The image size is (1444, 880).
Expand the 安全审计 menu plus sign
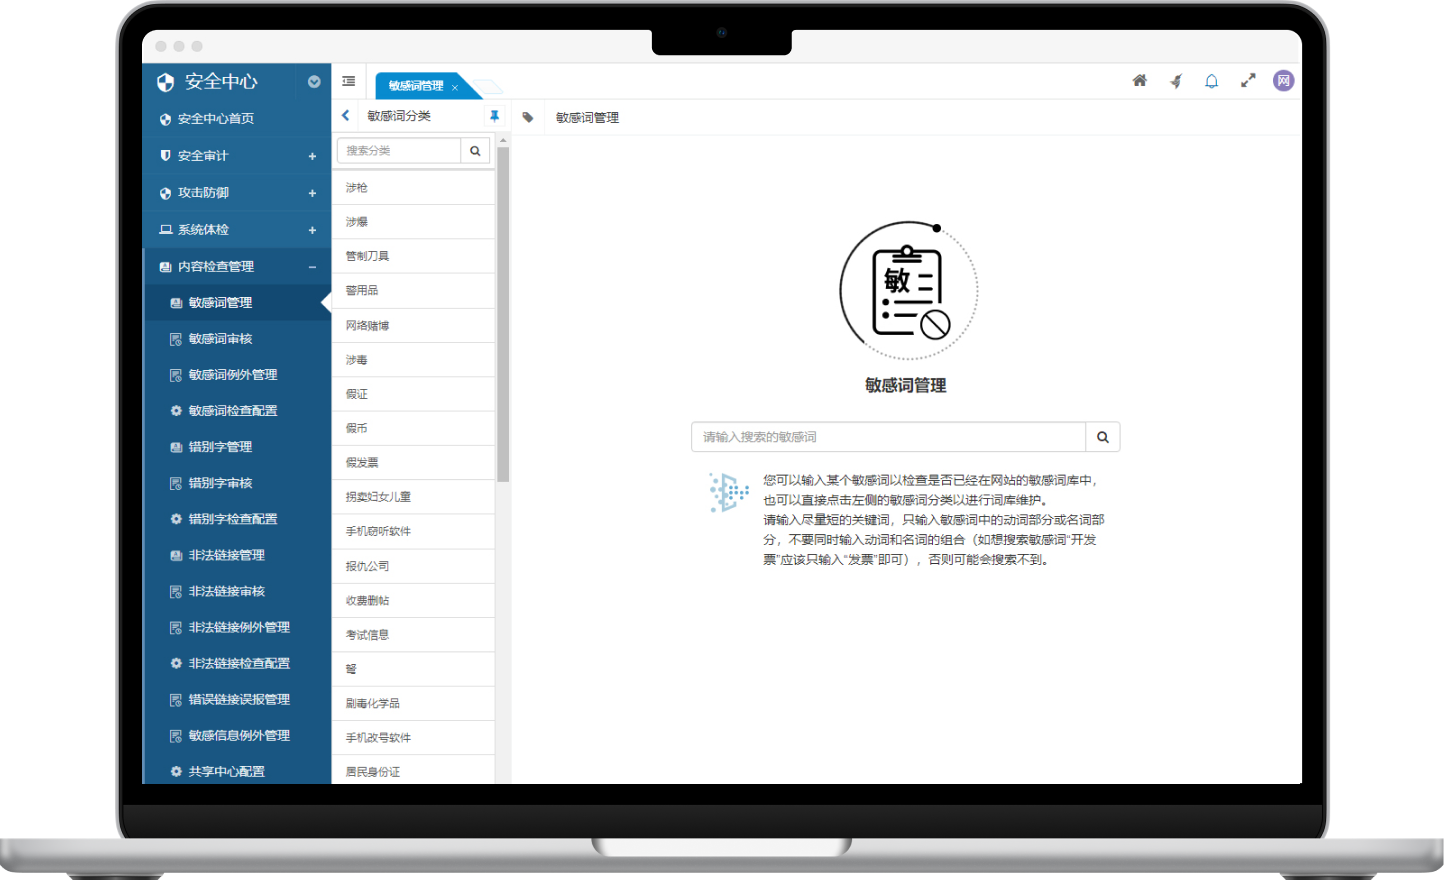point(312,156)
